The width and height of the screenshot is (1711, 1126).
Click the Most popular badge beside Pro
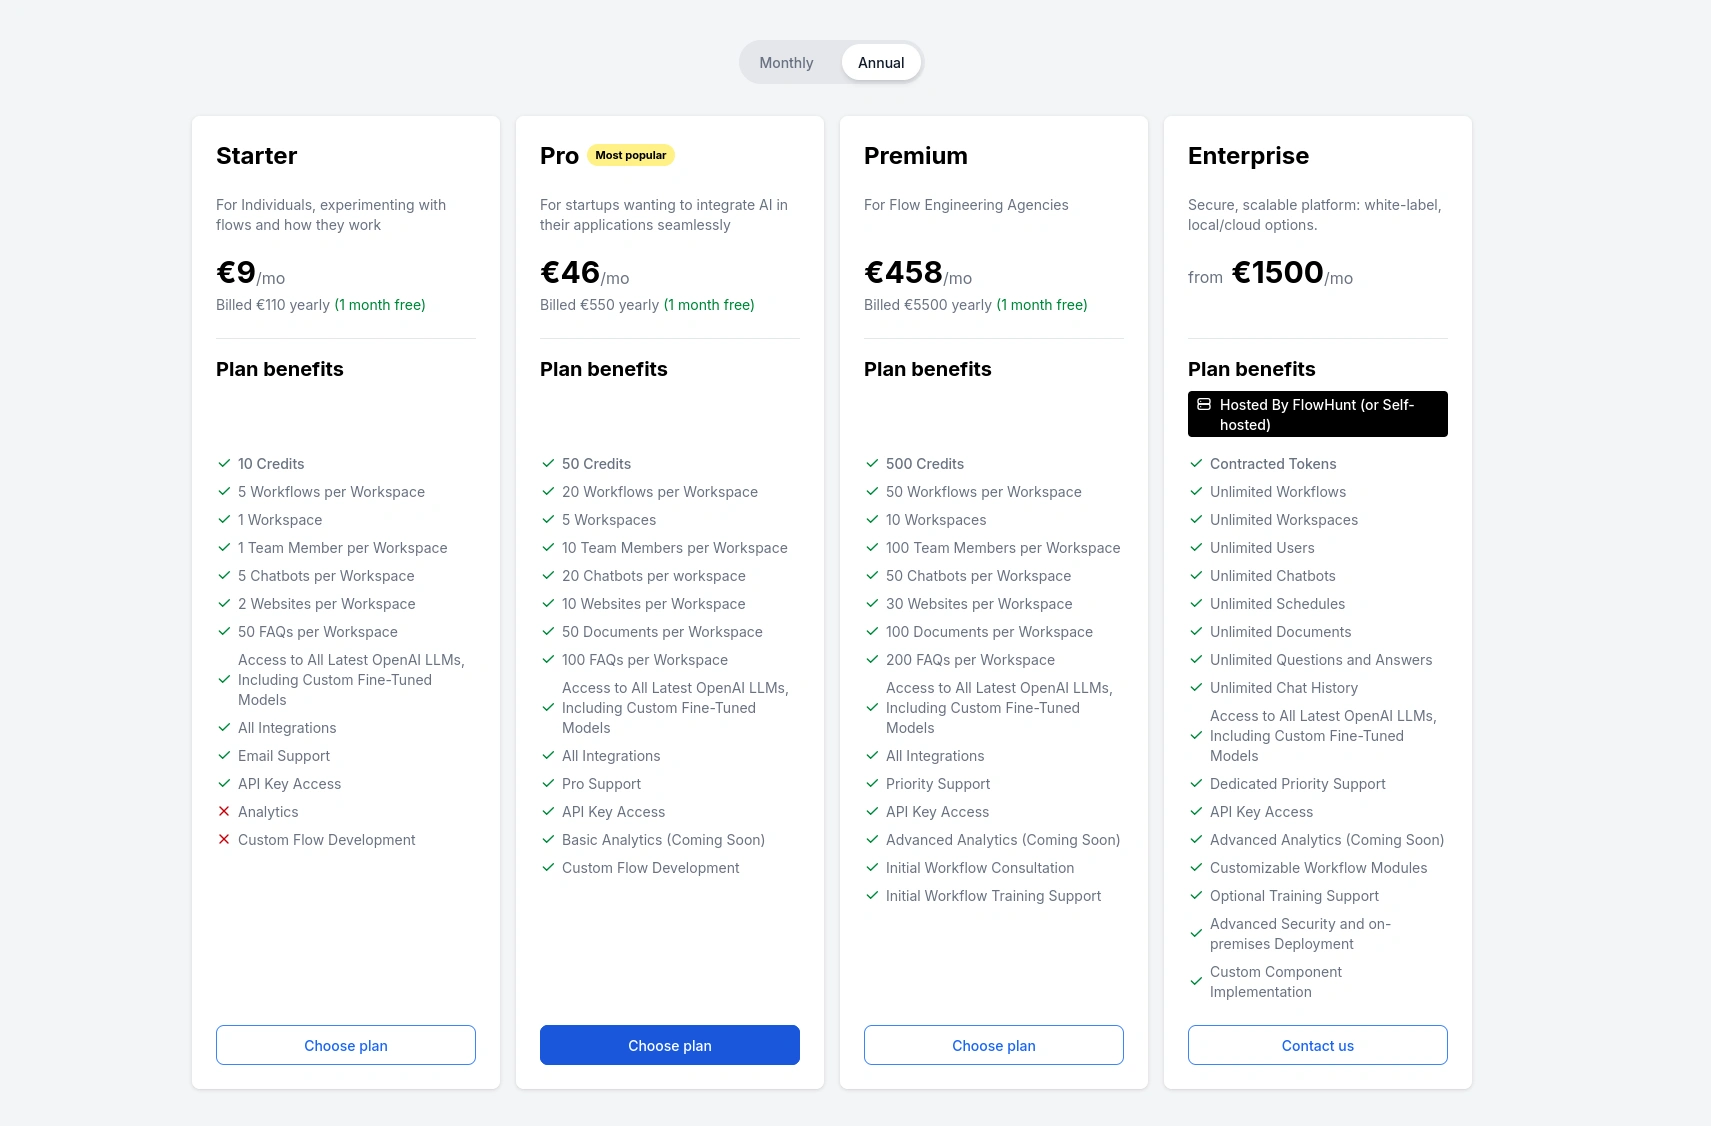tap(631, 155)
